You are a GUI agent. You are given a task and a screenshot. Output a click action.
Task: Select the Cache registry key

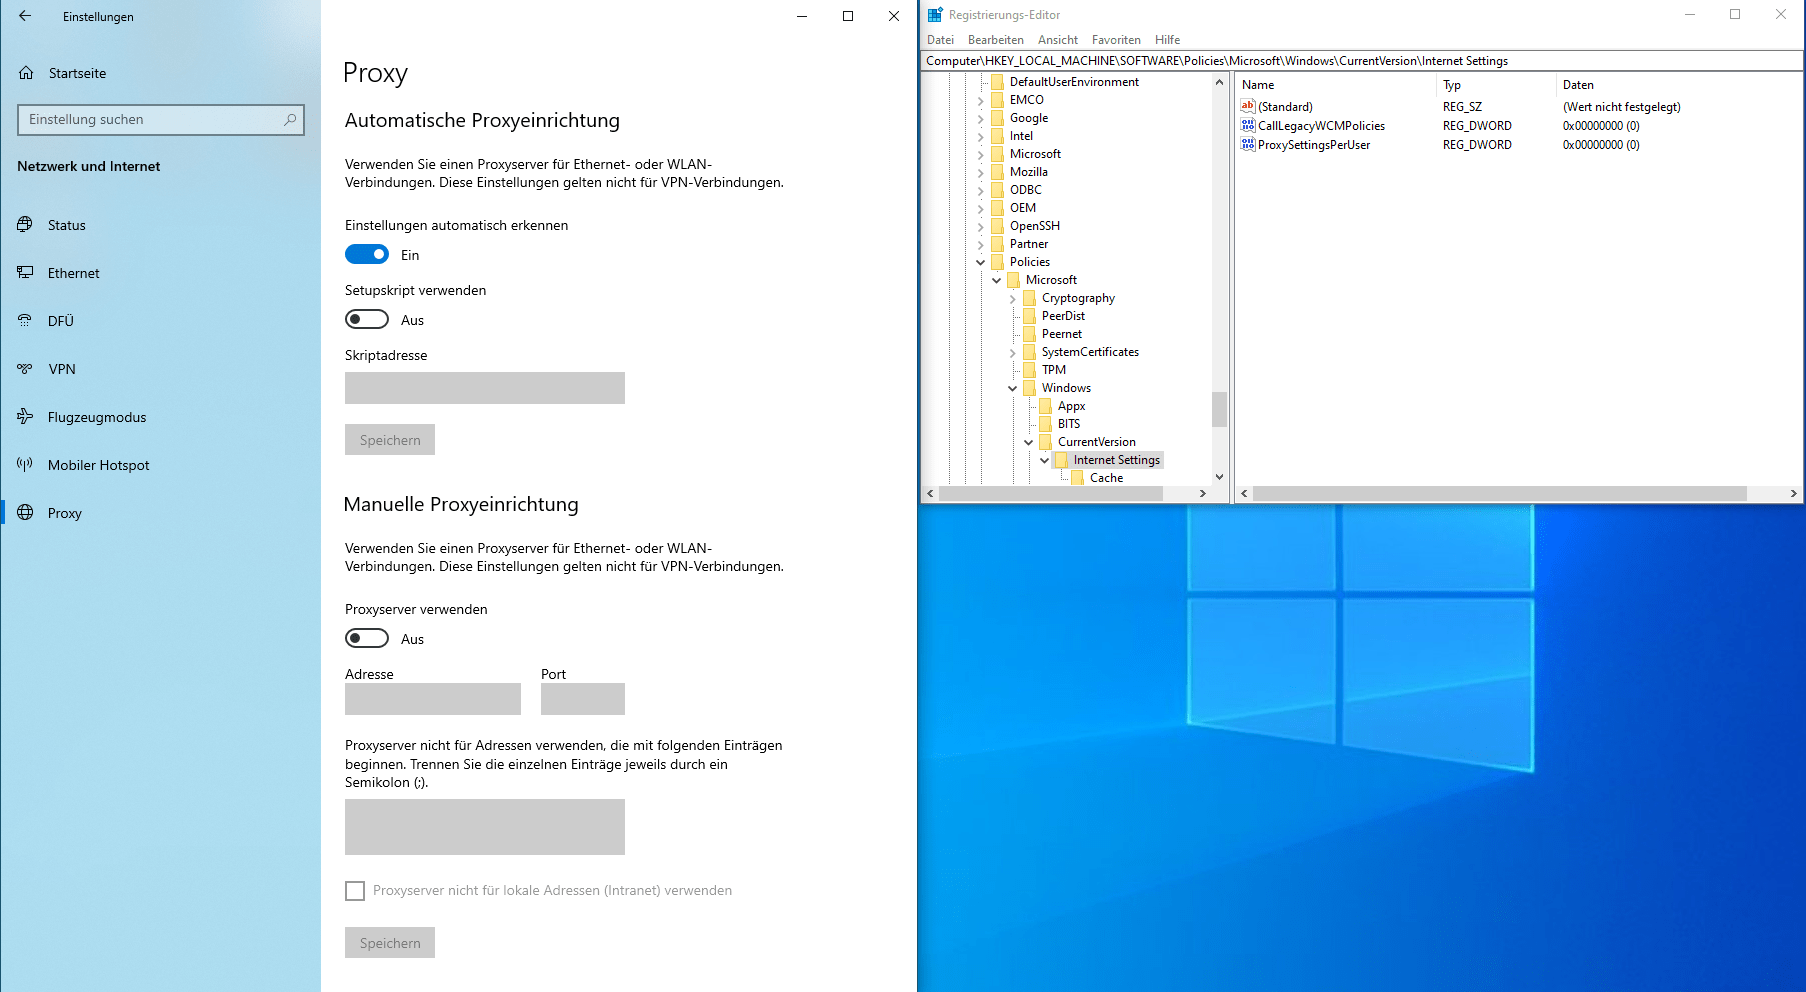pos(1106,478)
